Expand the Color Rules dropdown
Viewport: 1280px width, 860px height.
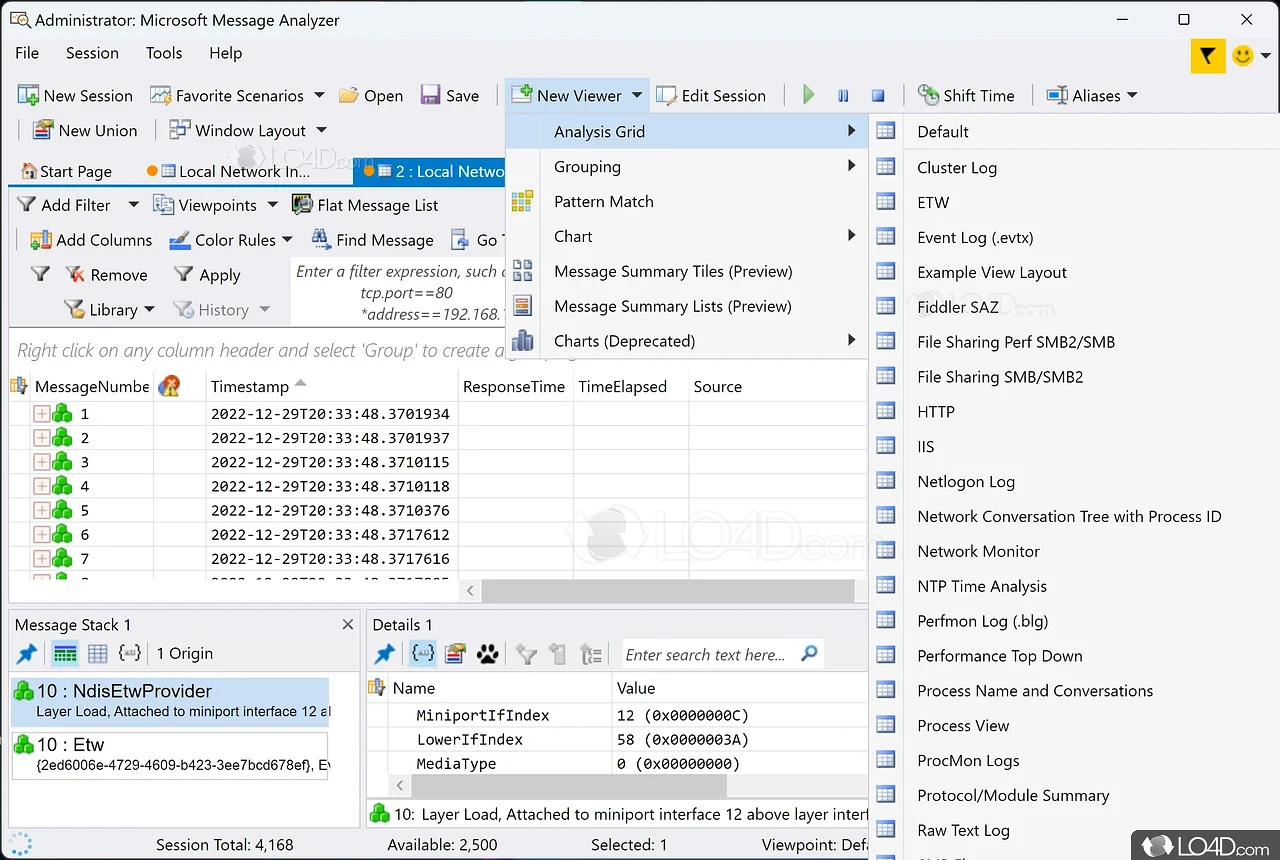click(287, 240)
